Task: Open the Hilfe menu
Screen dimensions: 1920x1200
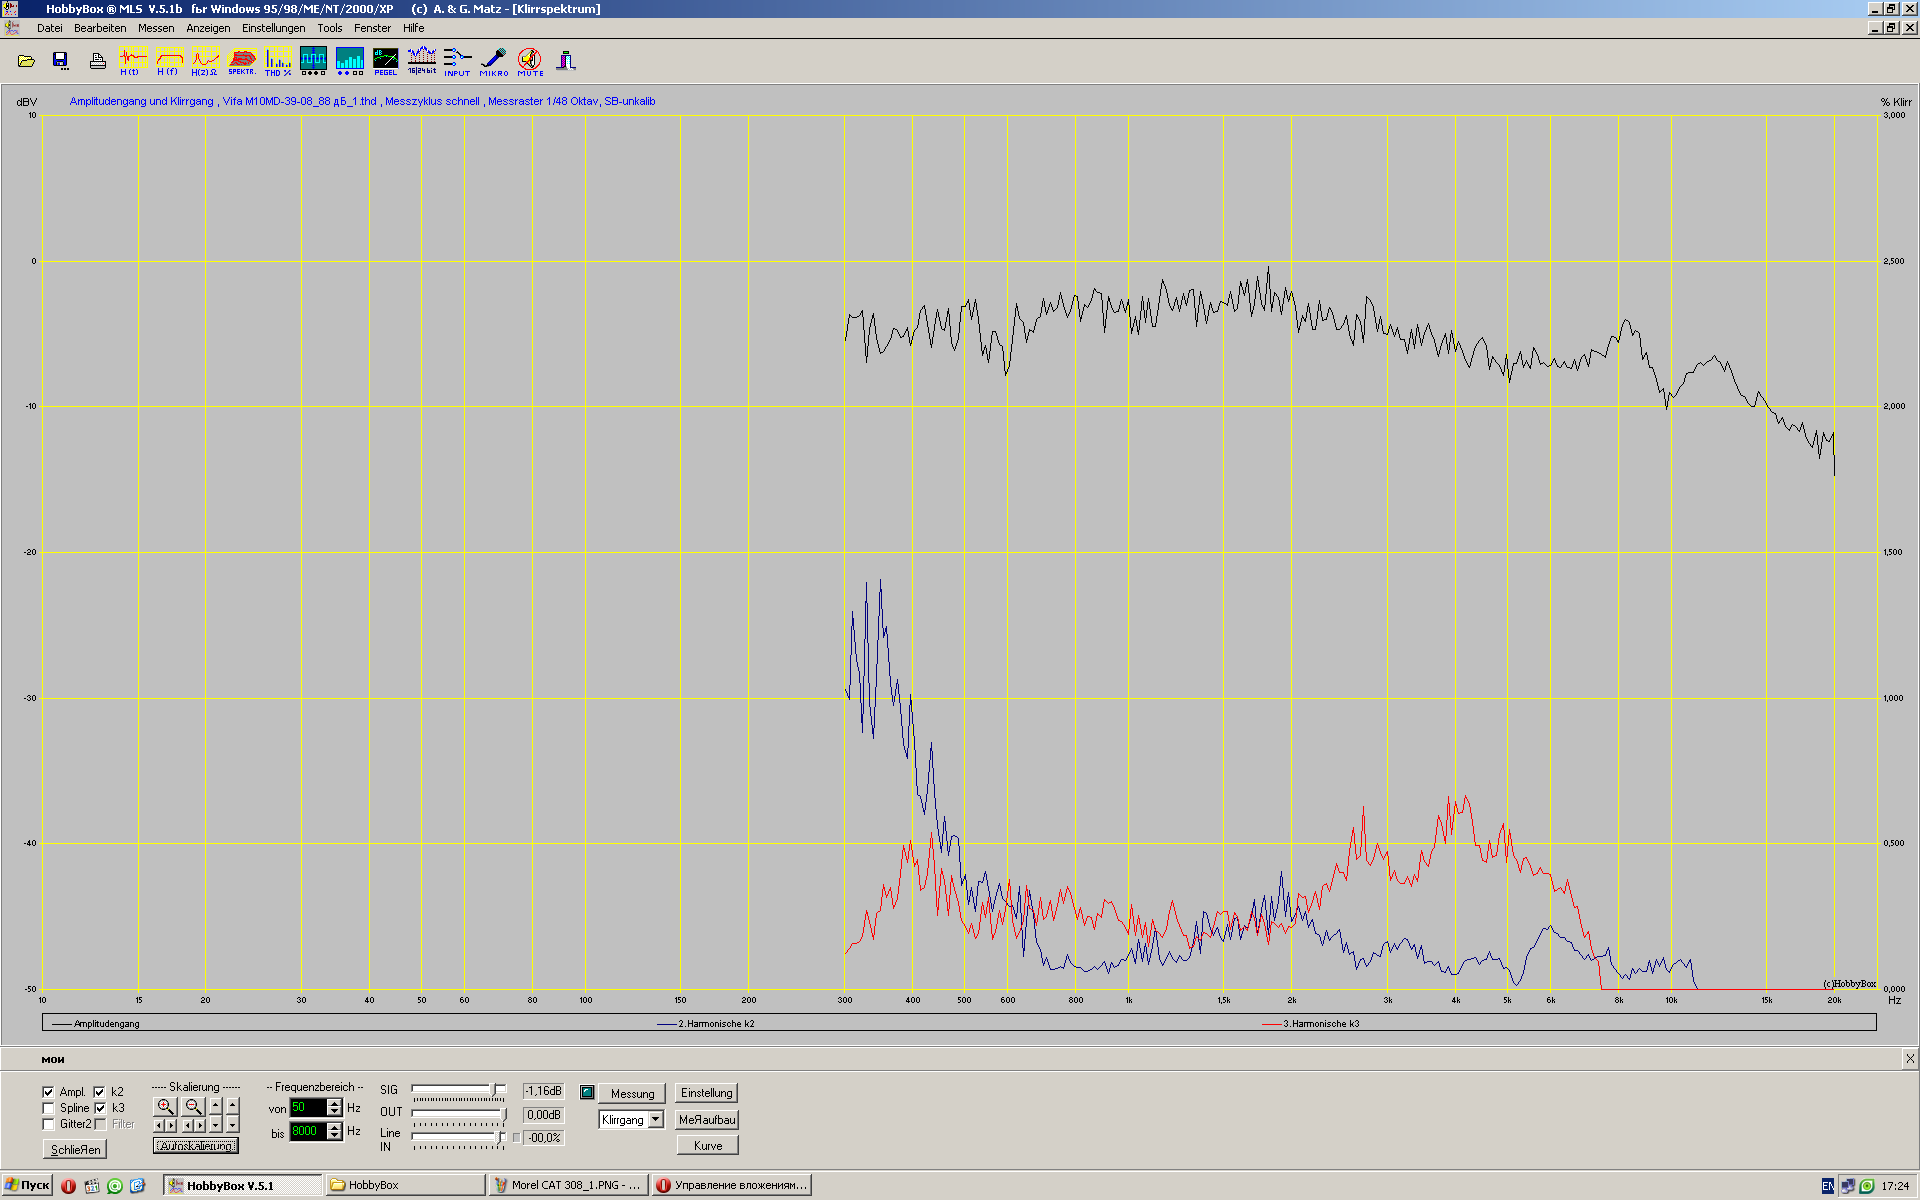Action: click(x=413, y=28)
